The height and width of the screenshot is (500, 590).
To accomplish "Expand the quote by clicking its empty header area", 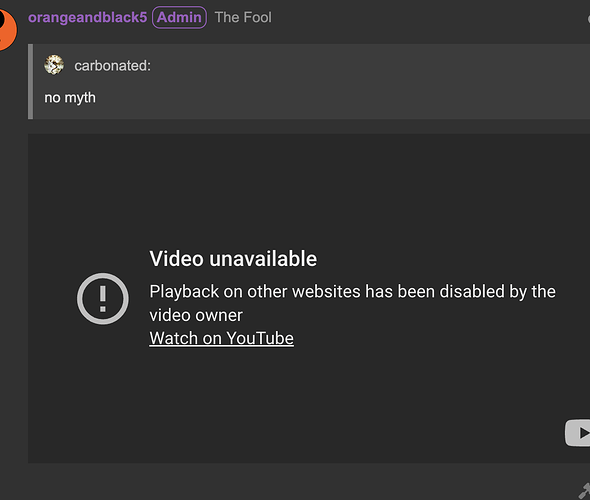I will [x=369, y=65].
